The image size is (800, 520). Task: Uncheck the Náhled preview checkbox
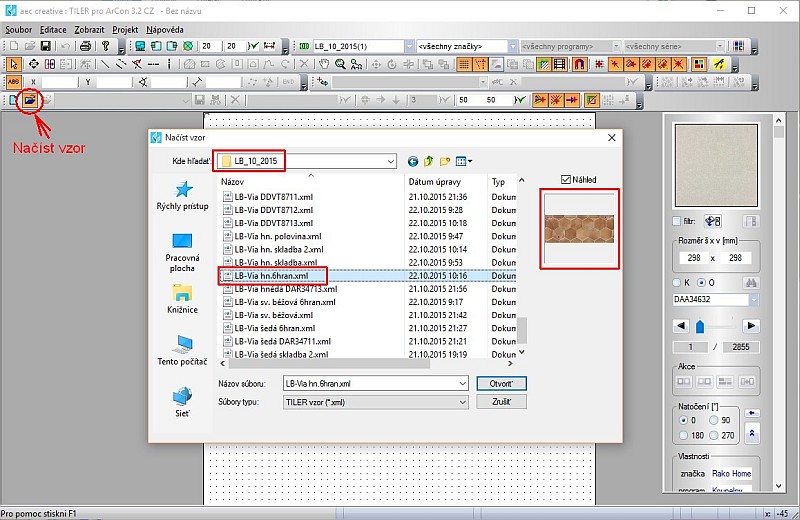567,180
